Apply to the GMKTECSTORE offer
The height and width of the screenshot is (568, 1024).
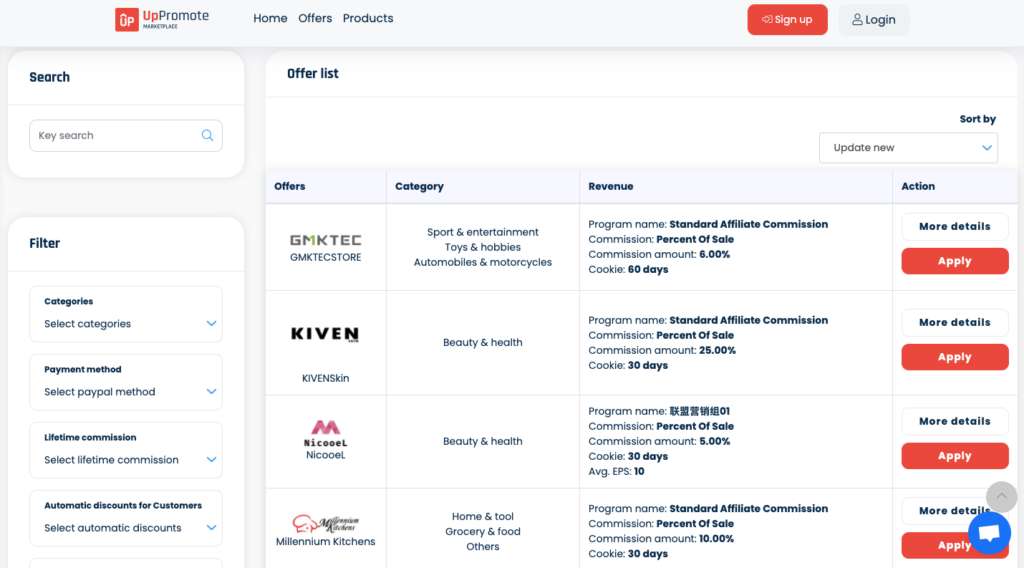(x=954, y=261)
